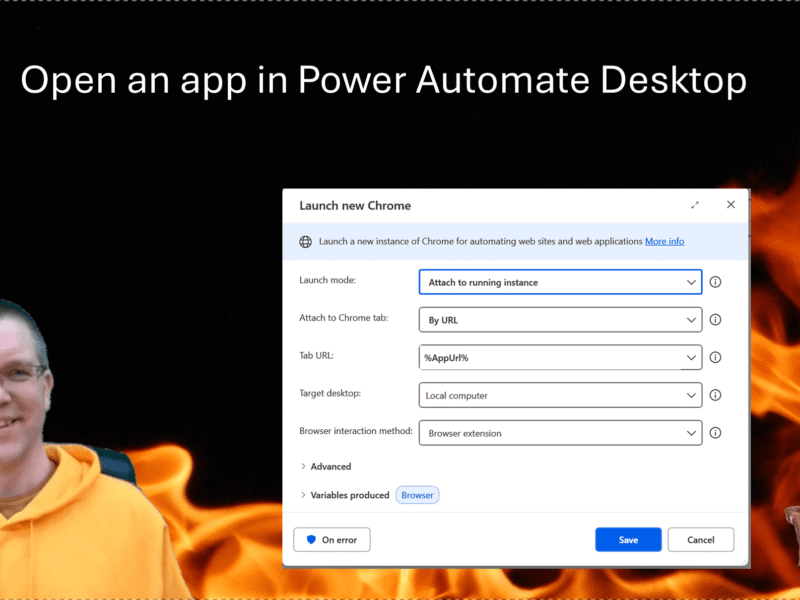Click the info icon beside Launch mode

tap(715, 282)
